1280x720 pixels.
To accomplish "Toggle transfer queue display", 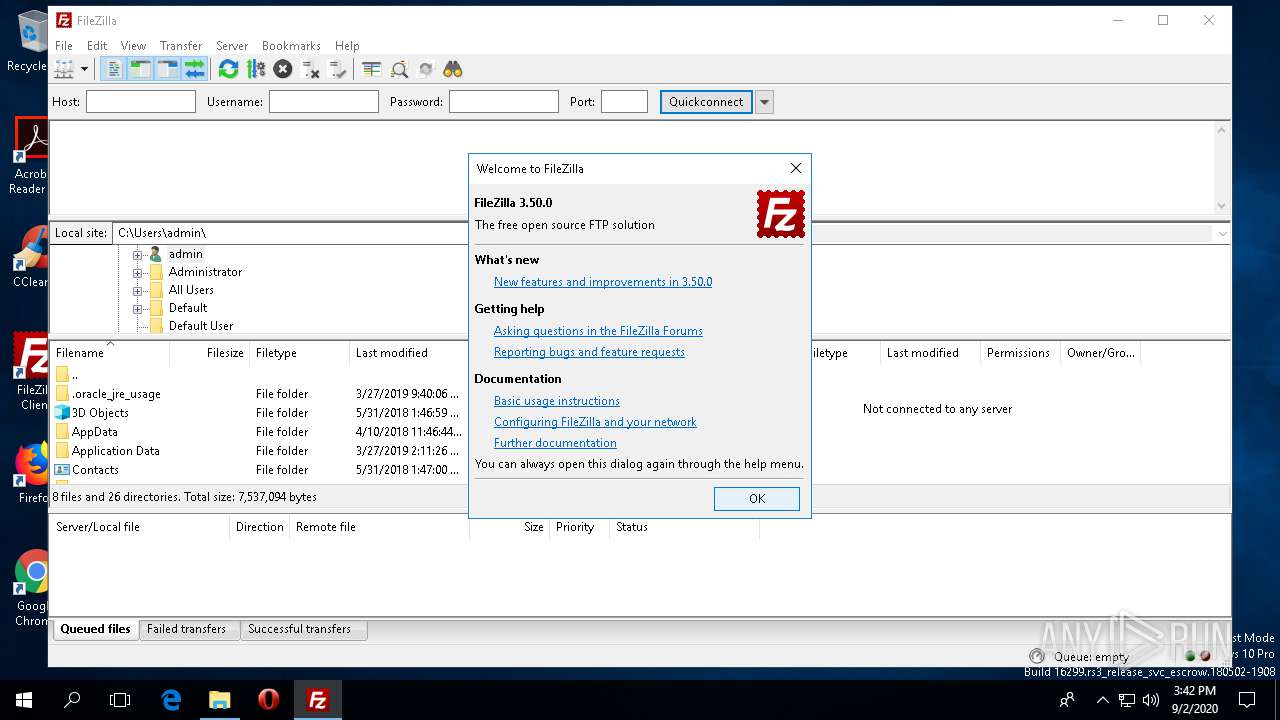I will 194,69.
